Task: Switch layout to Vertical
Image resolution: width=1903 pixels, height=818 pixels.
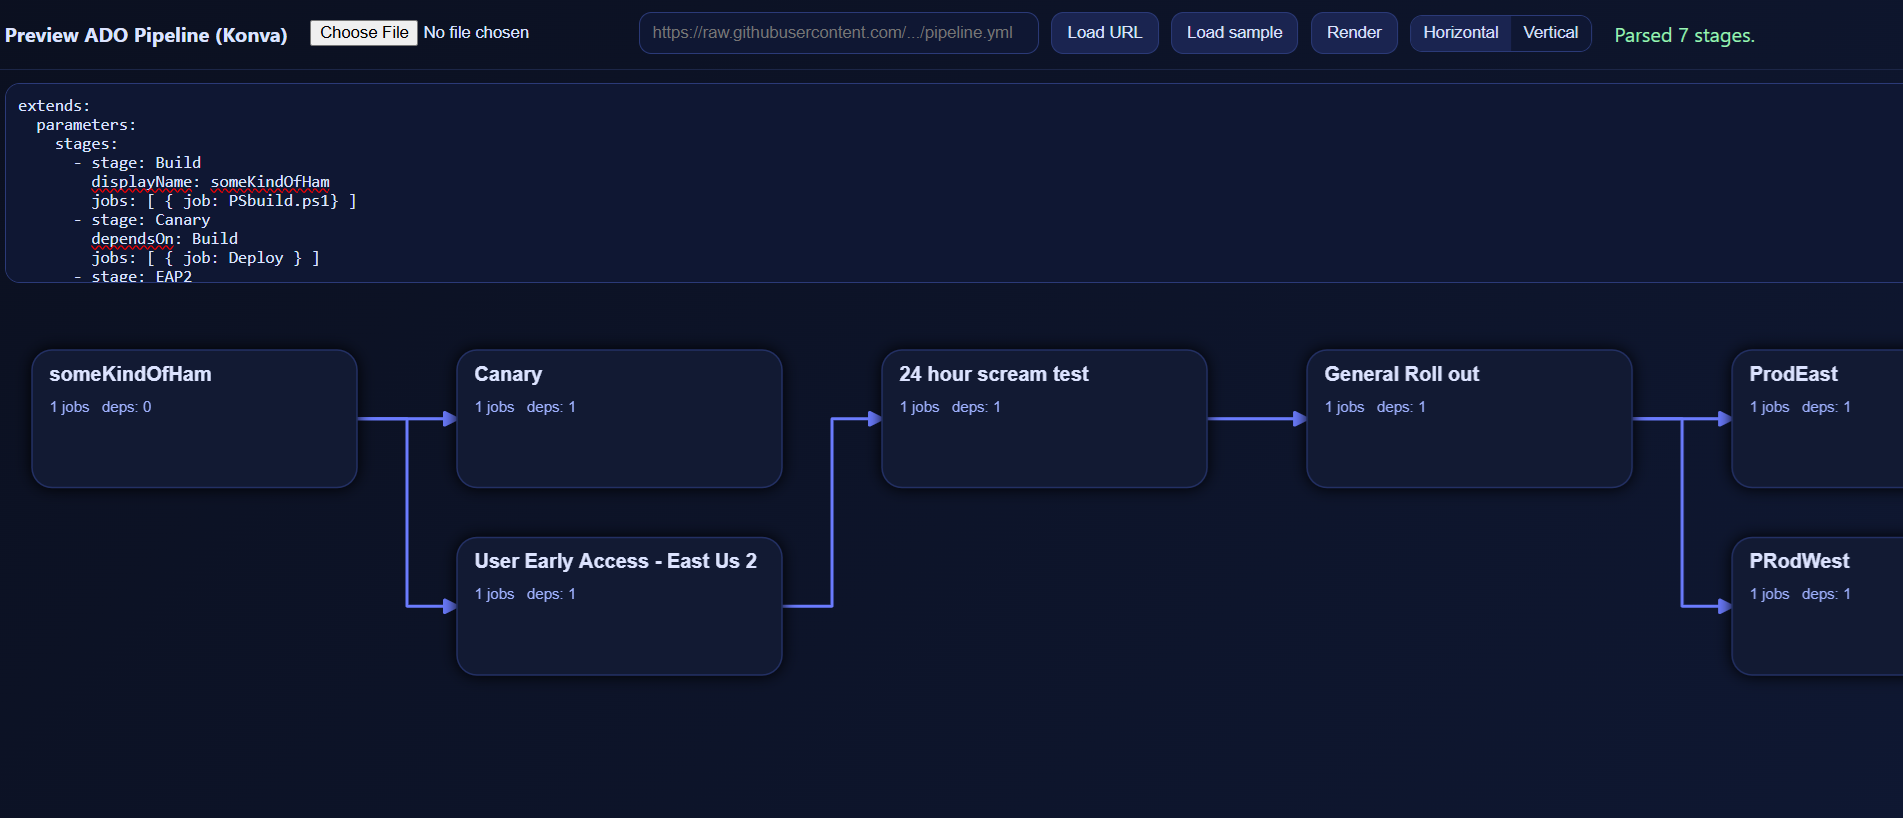Action: pos(1551,33)
